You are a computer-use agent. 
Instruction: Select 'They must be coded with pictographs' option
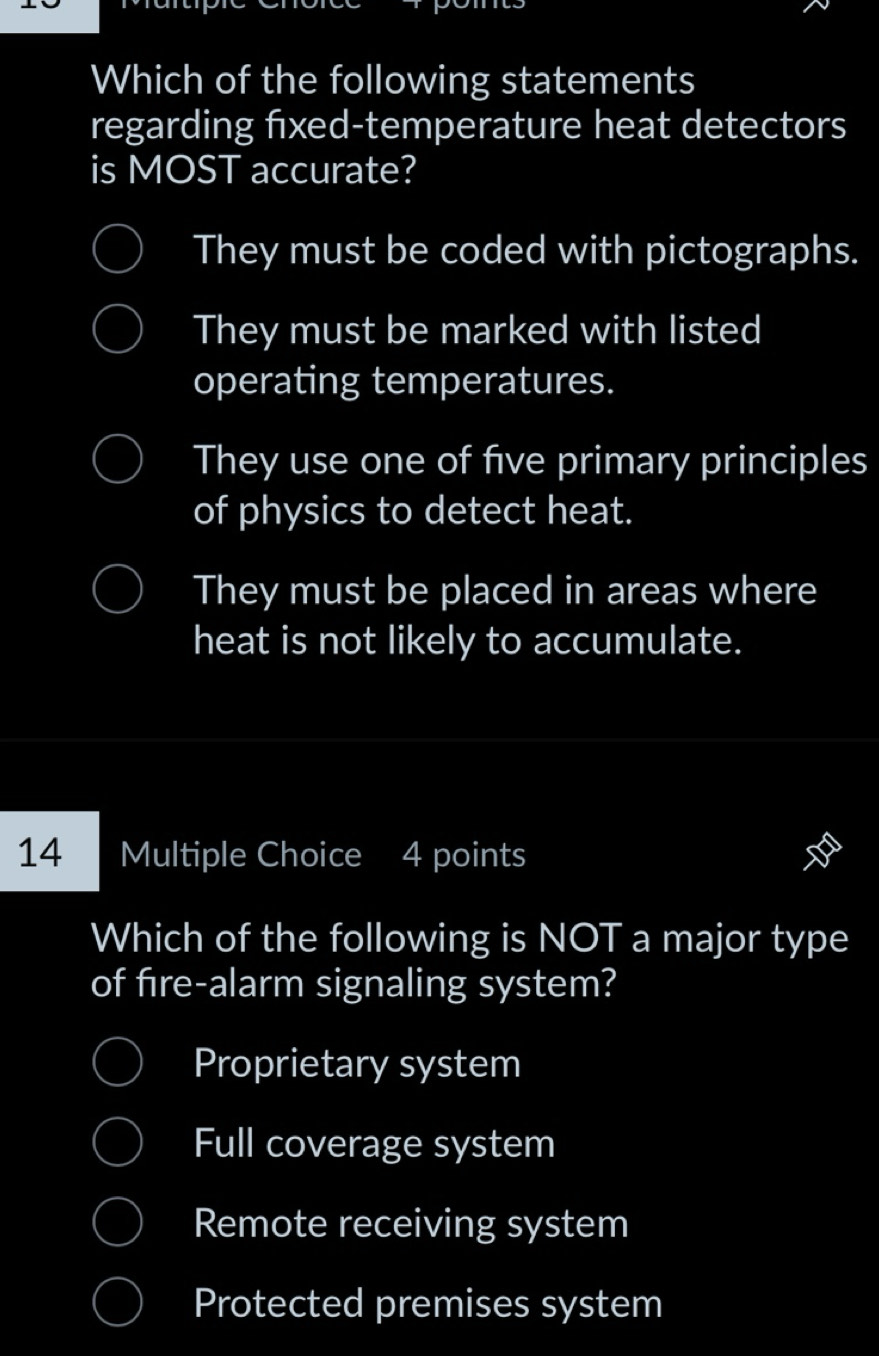point(117,250)
